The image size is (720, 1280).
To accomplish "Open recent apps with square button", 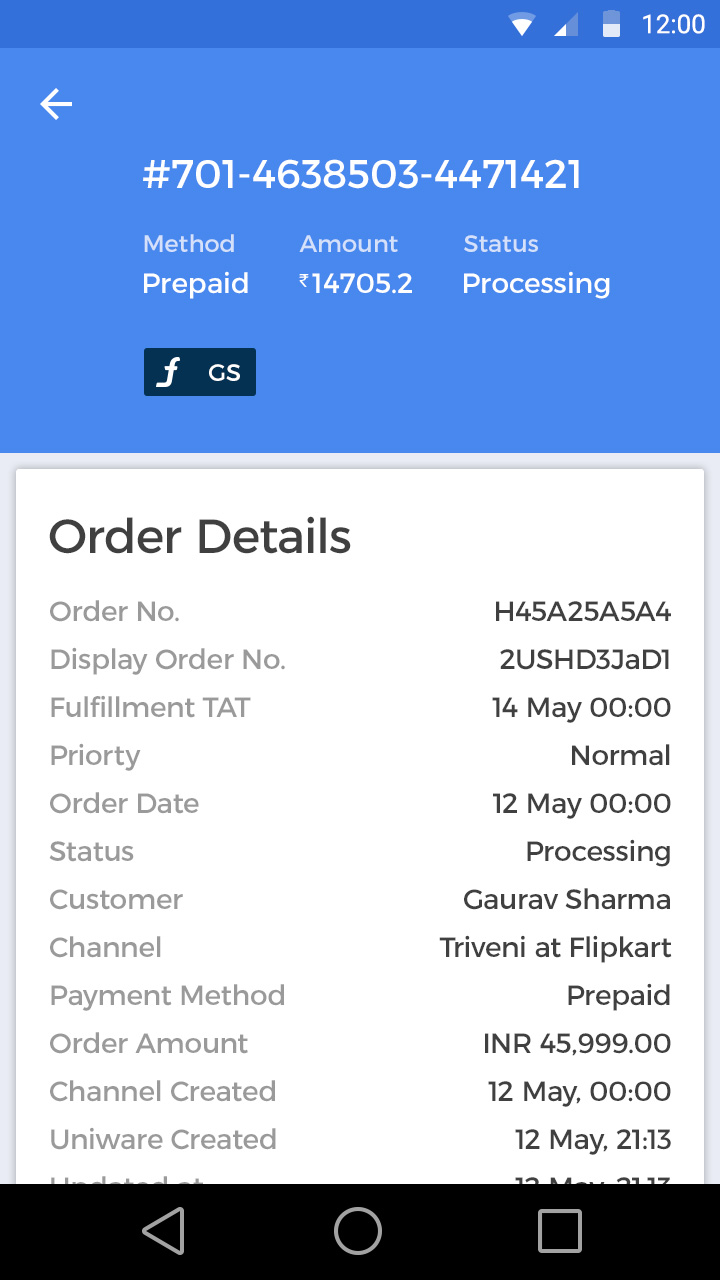I will pyautogui.click(x=559, y=1231).
